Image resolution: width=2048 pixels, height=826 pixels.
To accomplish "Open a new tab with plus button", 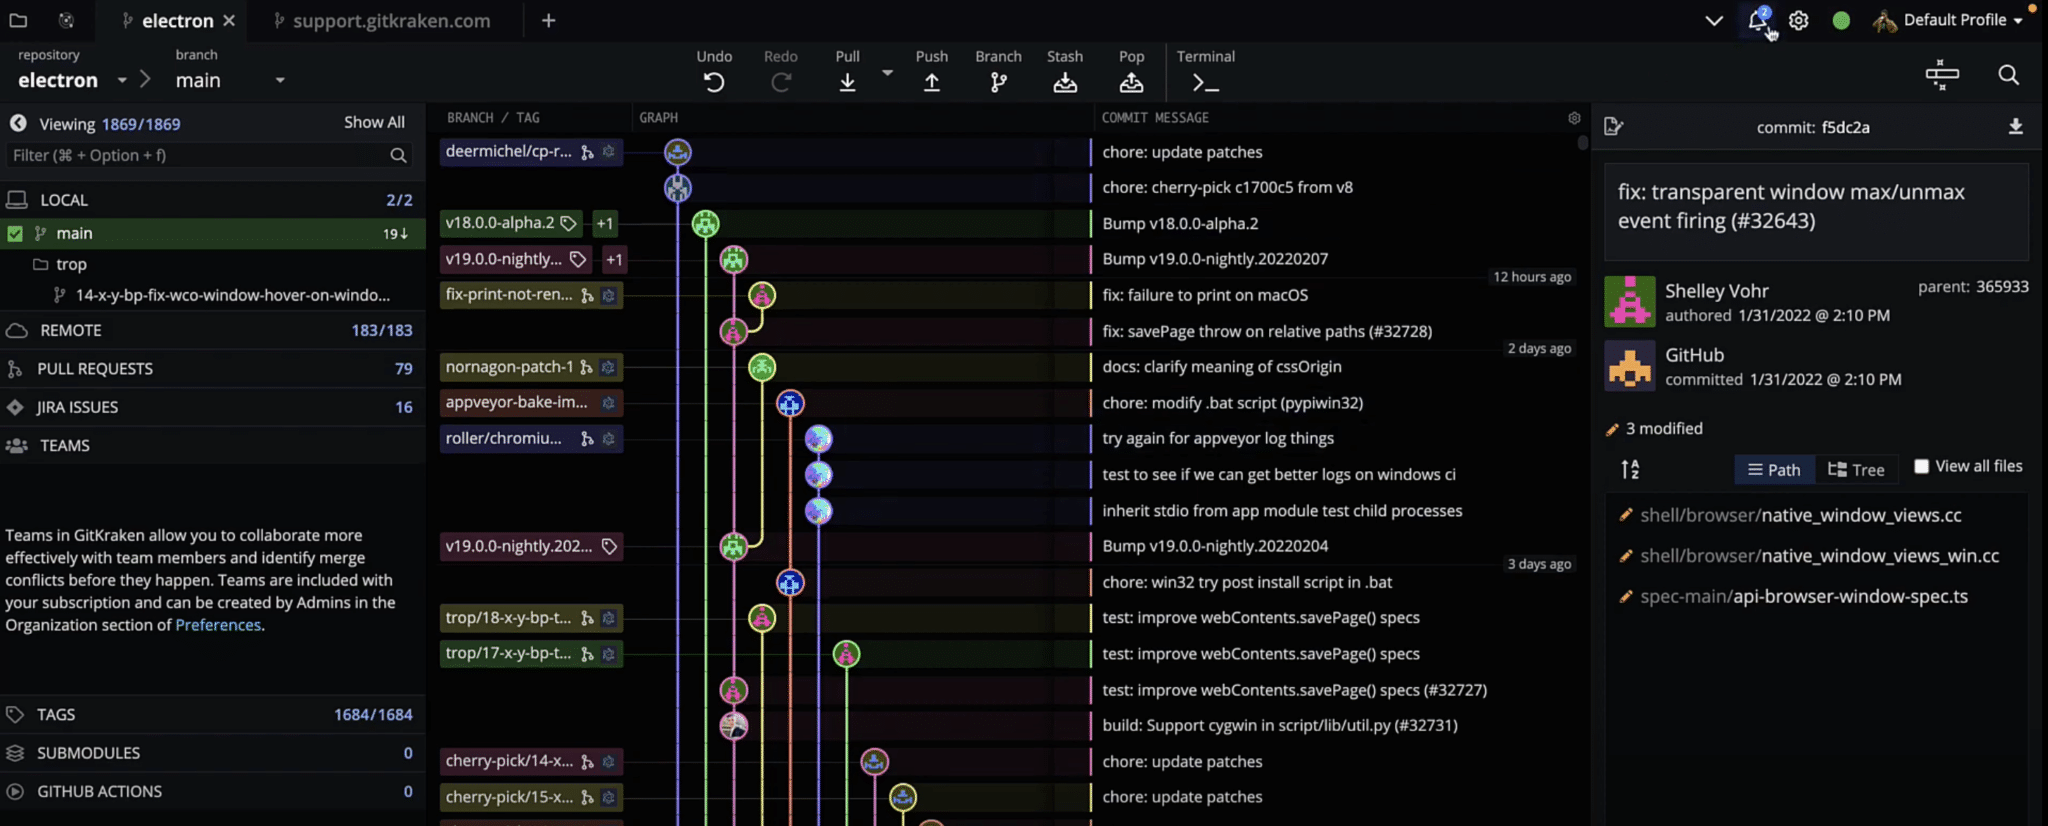I will pyautogui.click(x=548, y=20).
